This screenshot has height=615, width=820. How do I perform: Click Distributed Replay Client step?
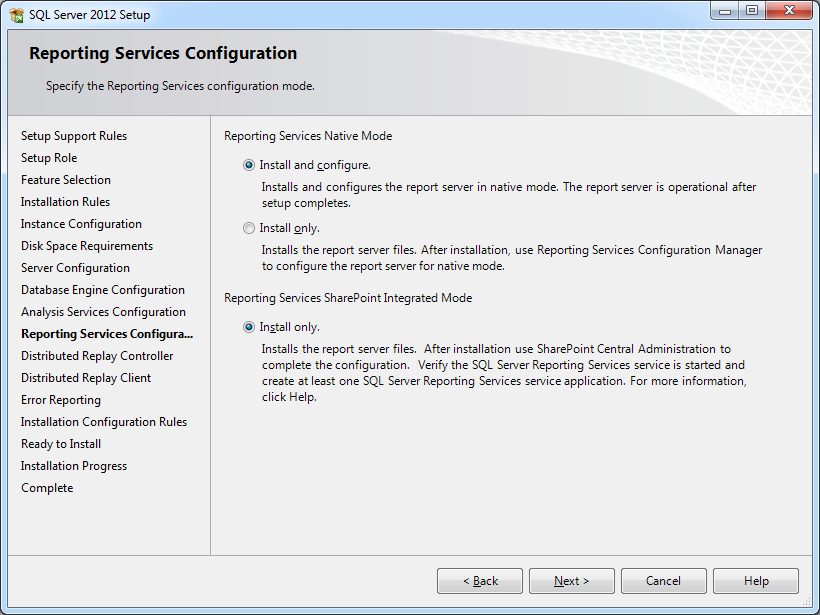coord(86,378)
